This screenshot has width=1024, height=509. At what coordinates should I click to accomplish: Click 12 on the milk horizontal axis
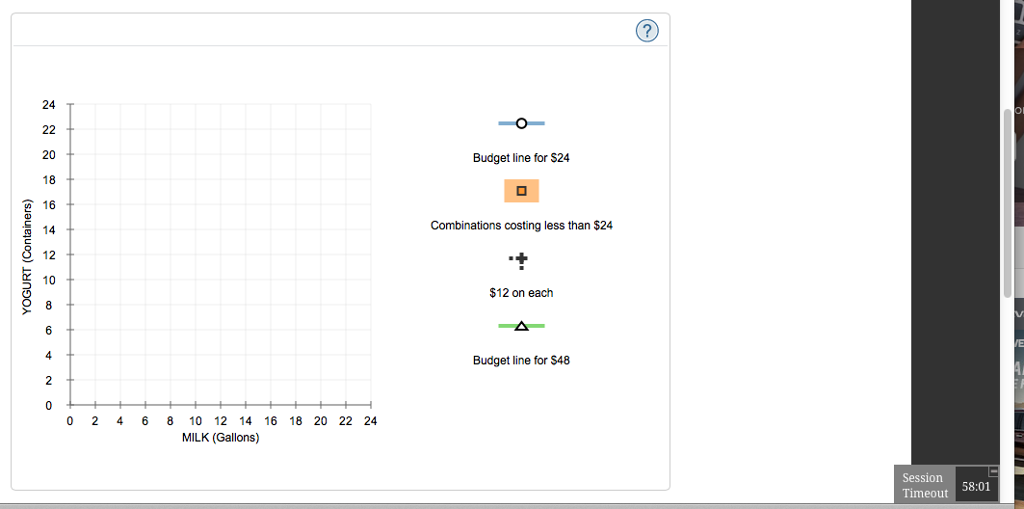220,422
